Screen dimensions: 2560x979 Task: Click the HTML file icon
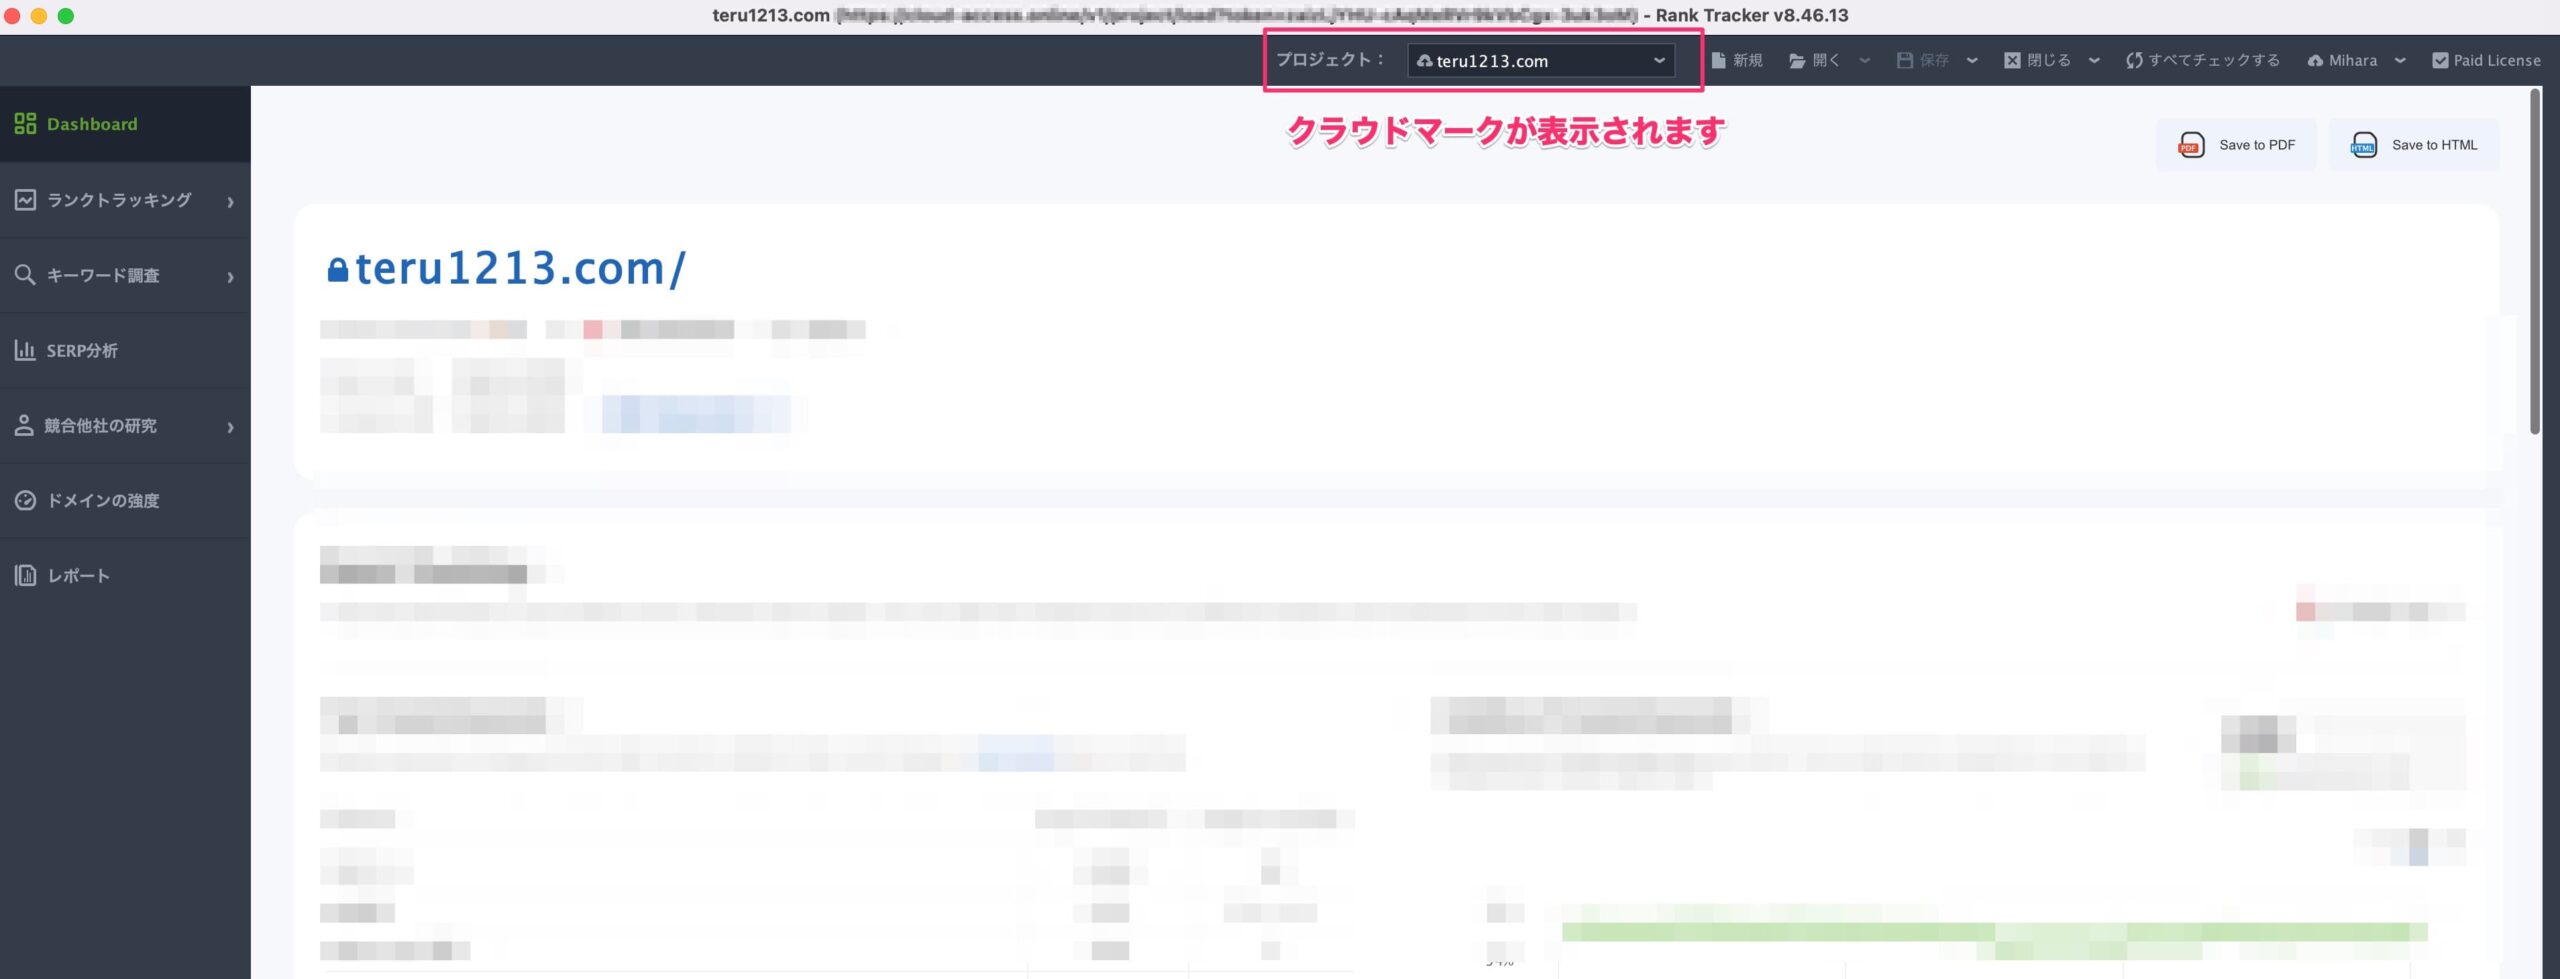tap(2363, 145)
